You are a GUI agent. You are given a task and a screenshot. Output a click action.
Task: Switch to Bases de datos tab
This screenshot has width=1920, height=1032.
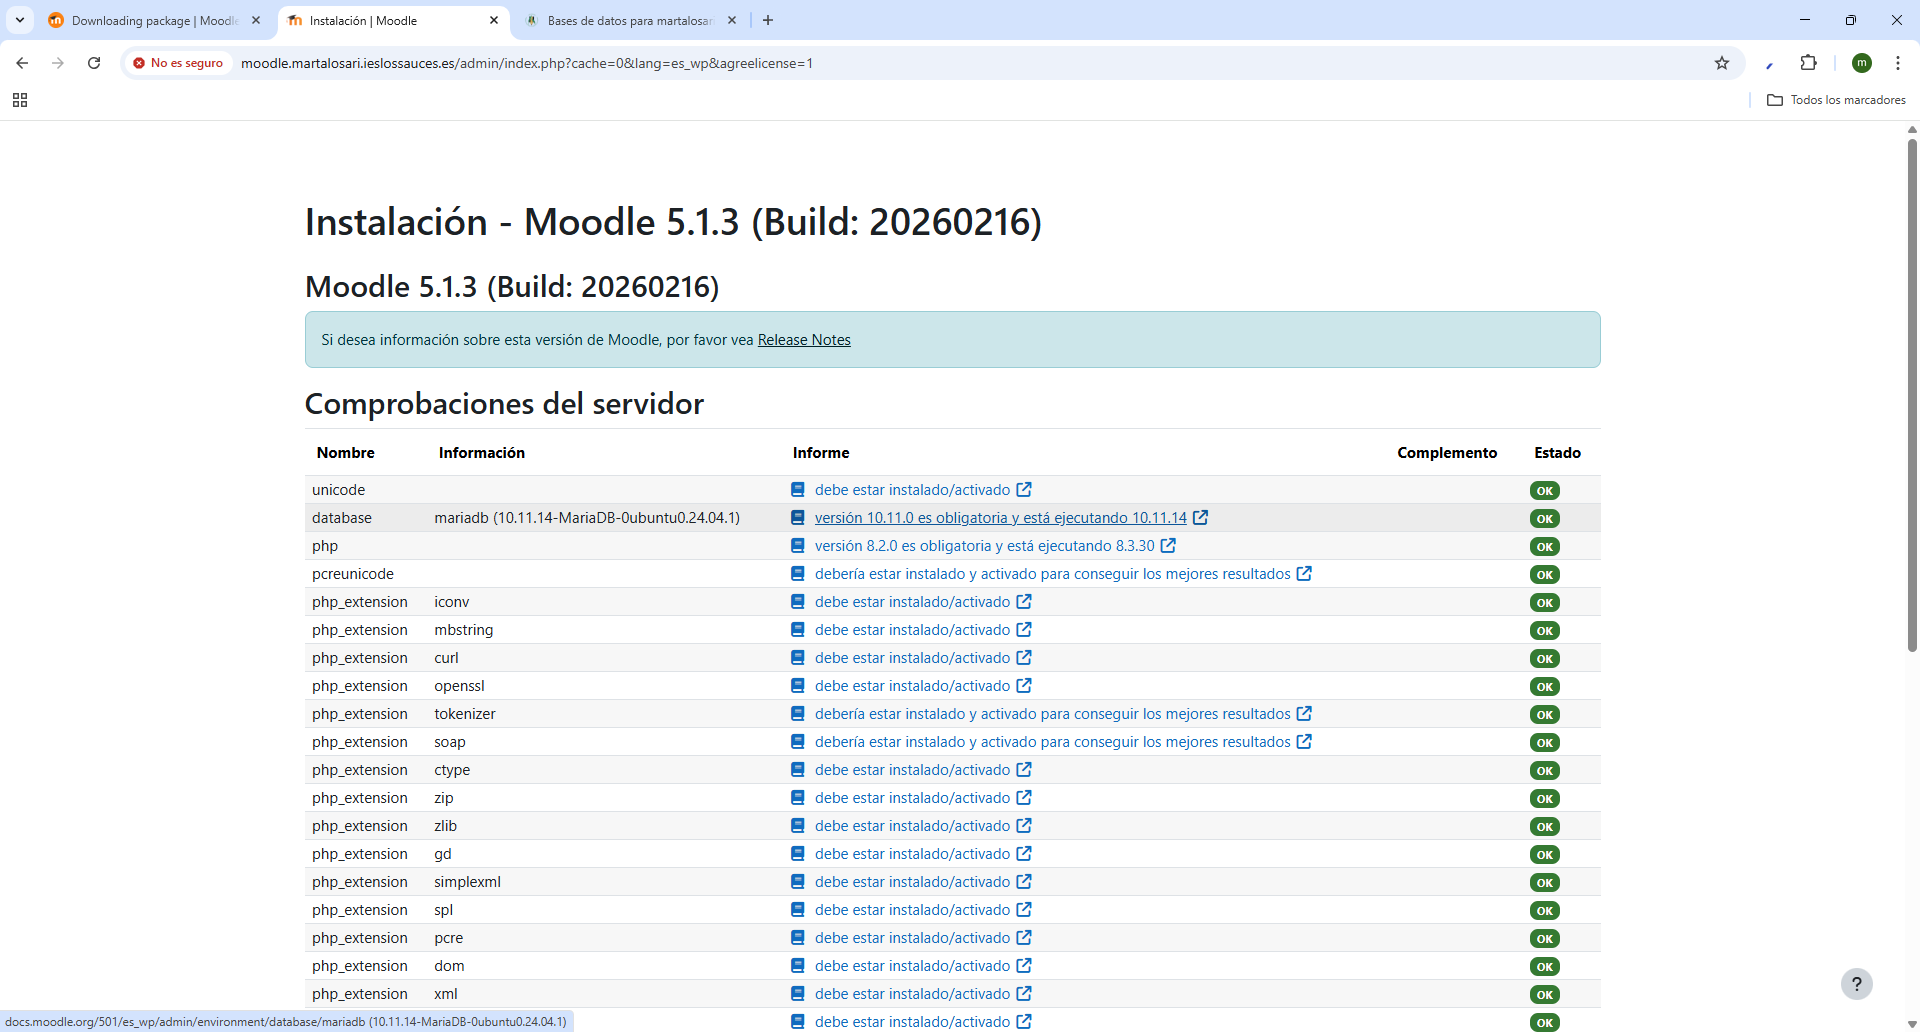click(x=630, y=20)
